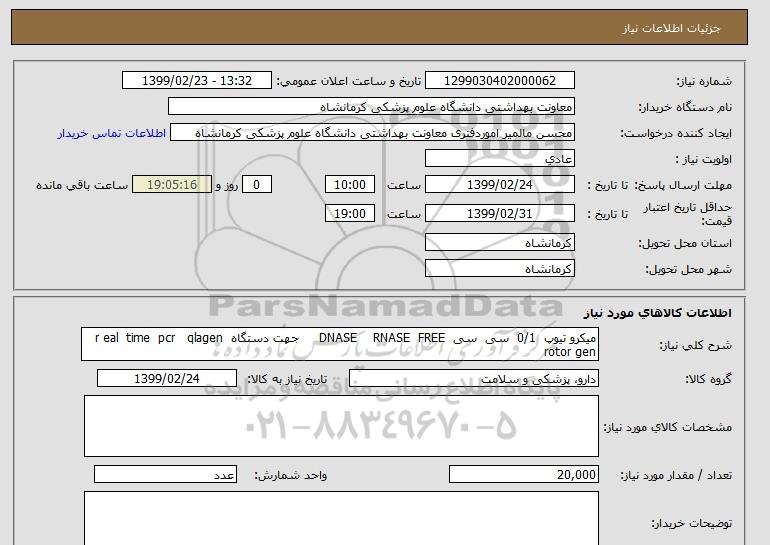Open the buyer contact information link
This screenshot has width=770, height=545.
pyautogui.click(x=111, y=133)
